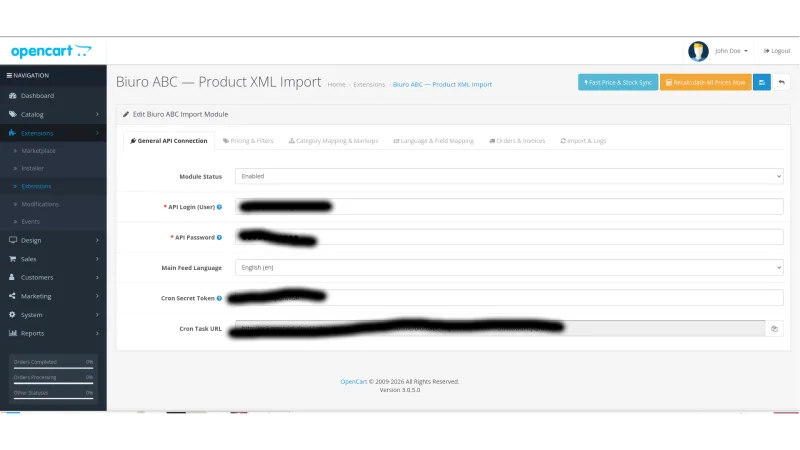Click the Marketing share icon
This screenshot has height=450, width=800.
point(12,296)
